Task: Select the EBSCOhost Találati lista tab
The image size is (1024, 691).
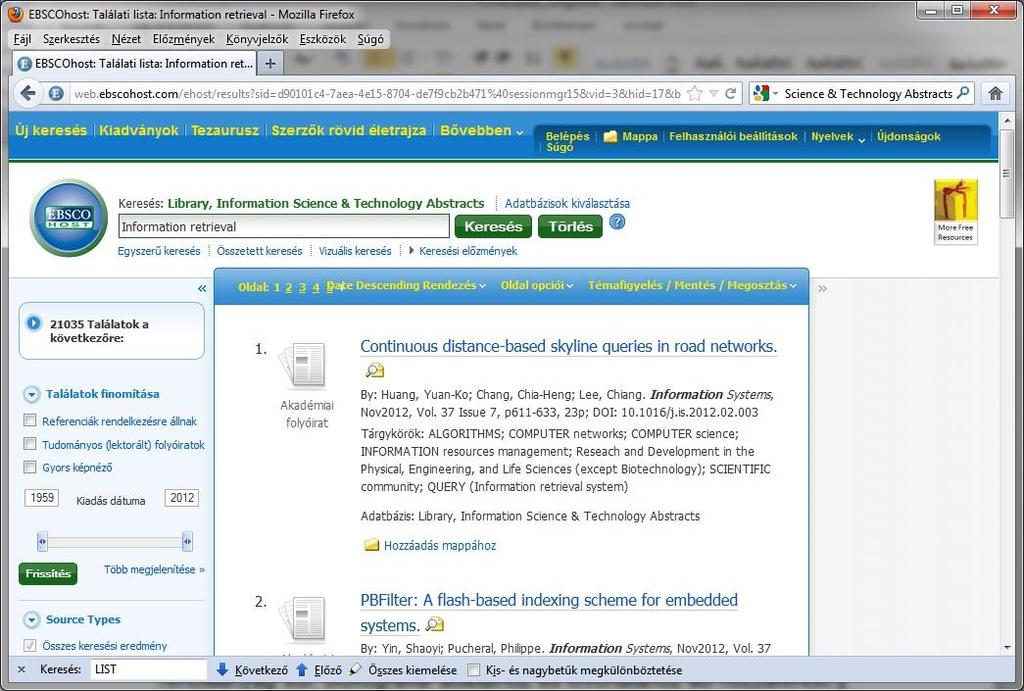Action: (x=135, y=63)
